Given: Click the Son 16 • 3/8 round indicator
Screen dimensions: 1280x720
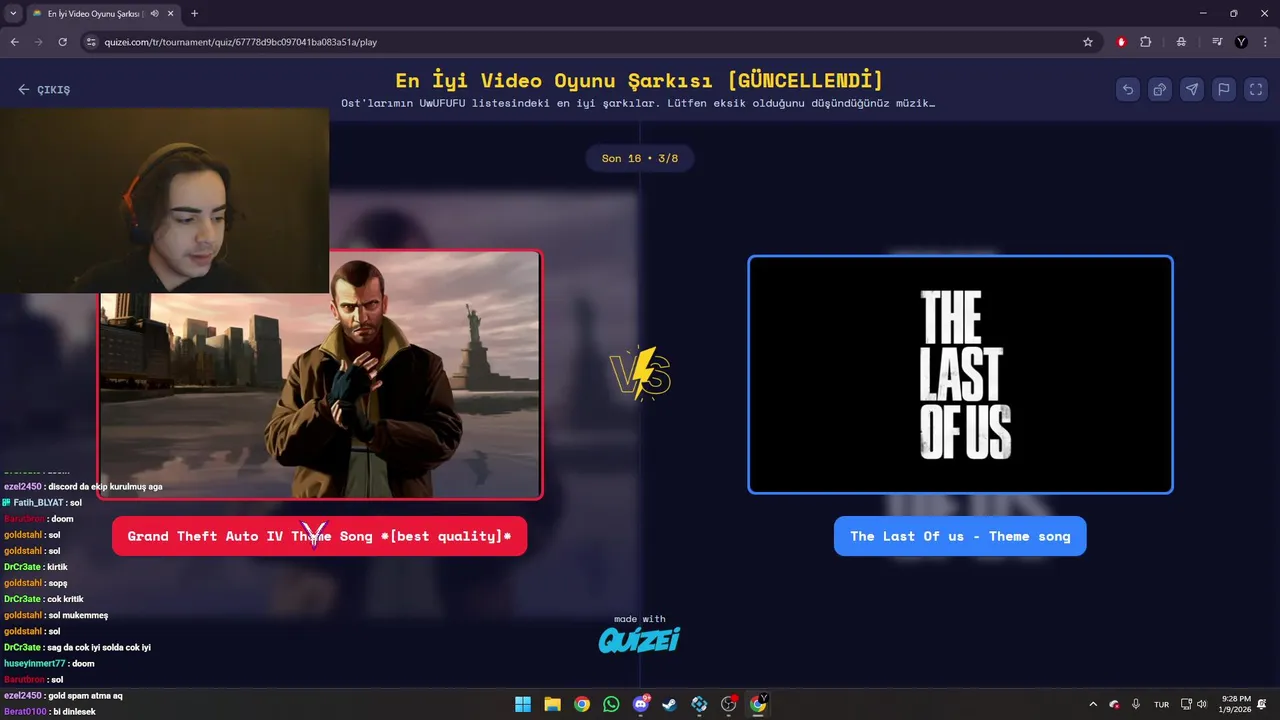Looking at the screenshot, I should tap(640, 158).
